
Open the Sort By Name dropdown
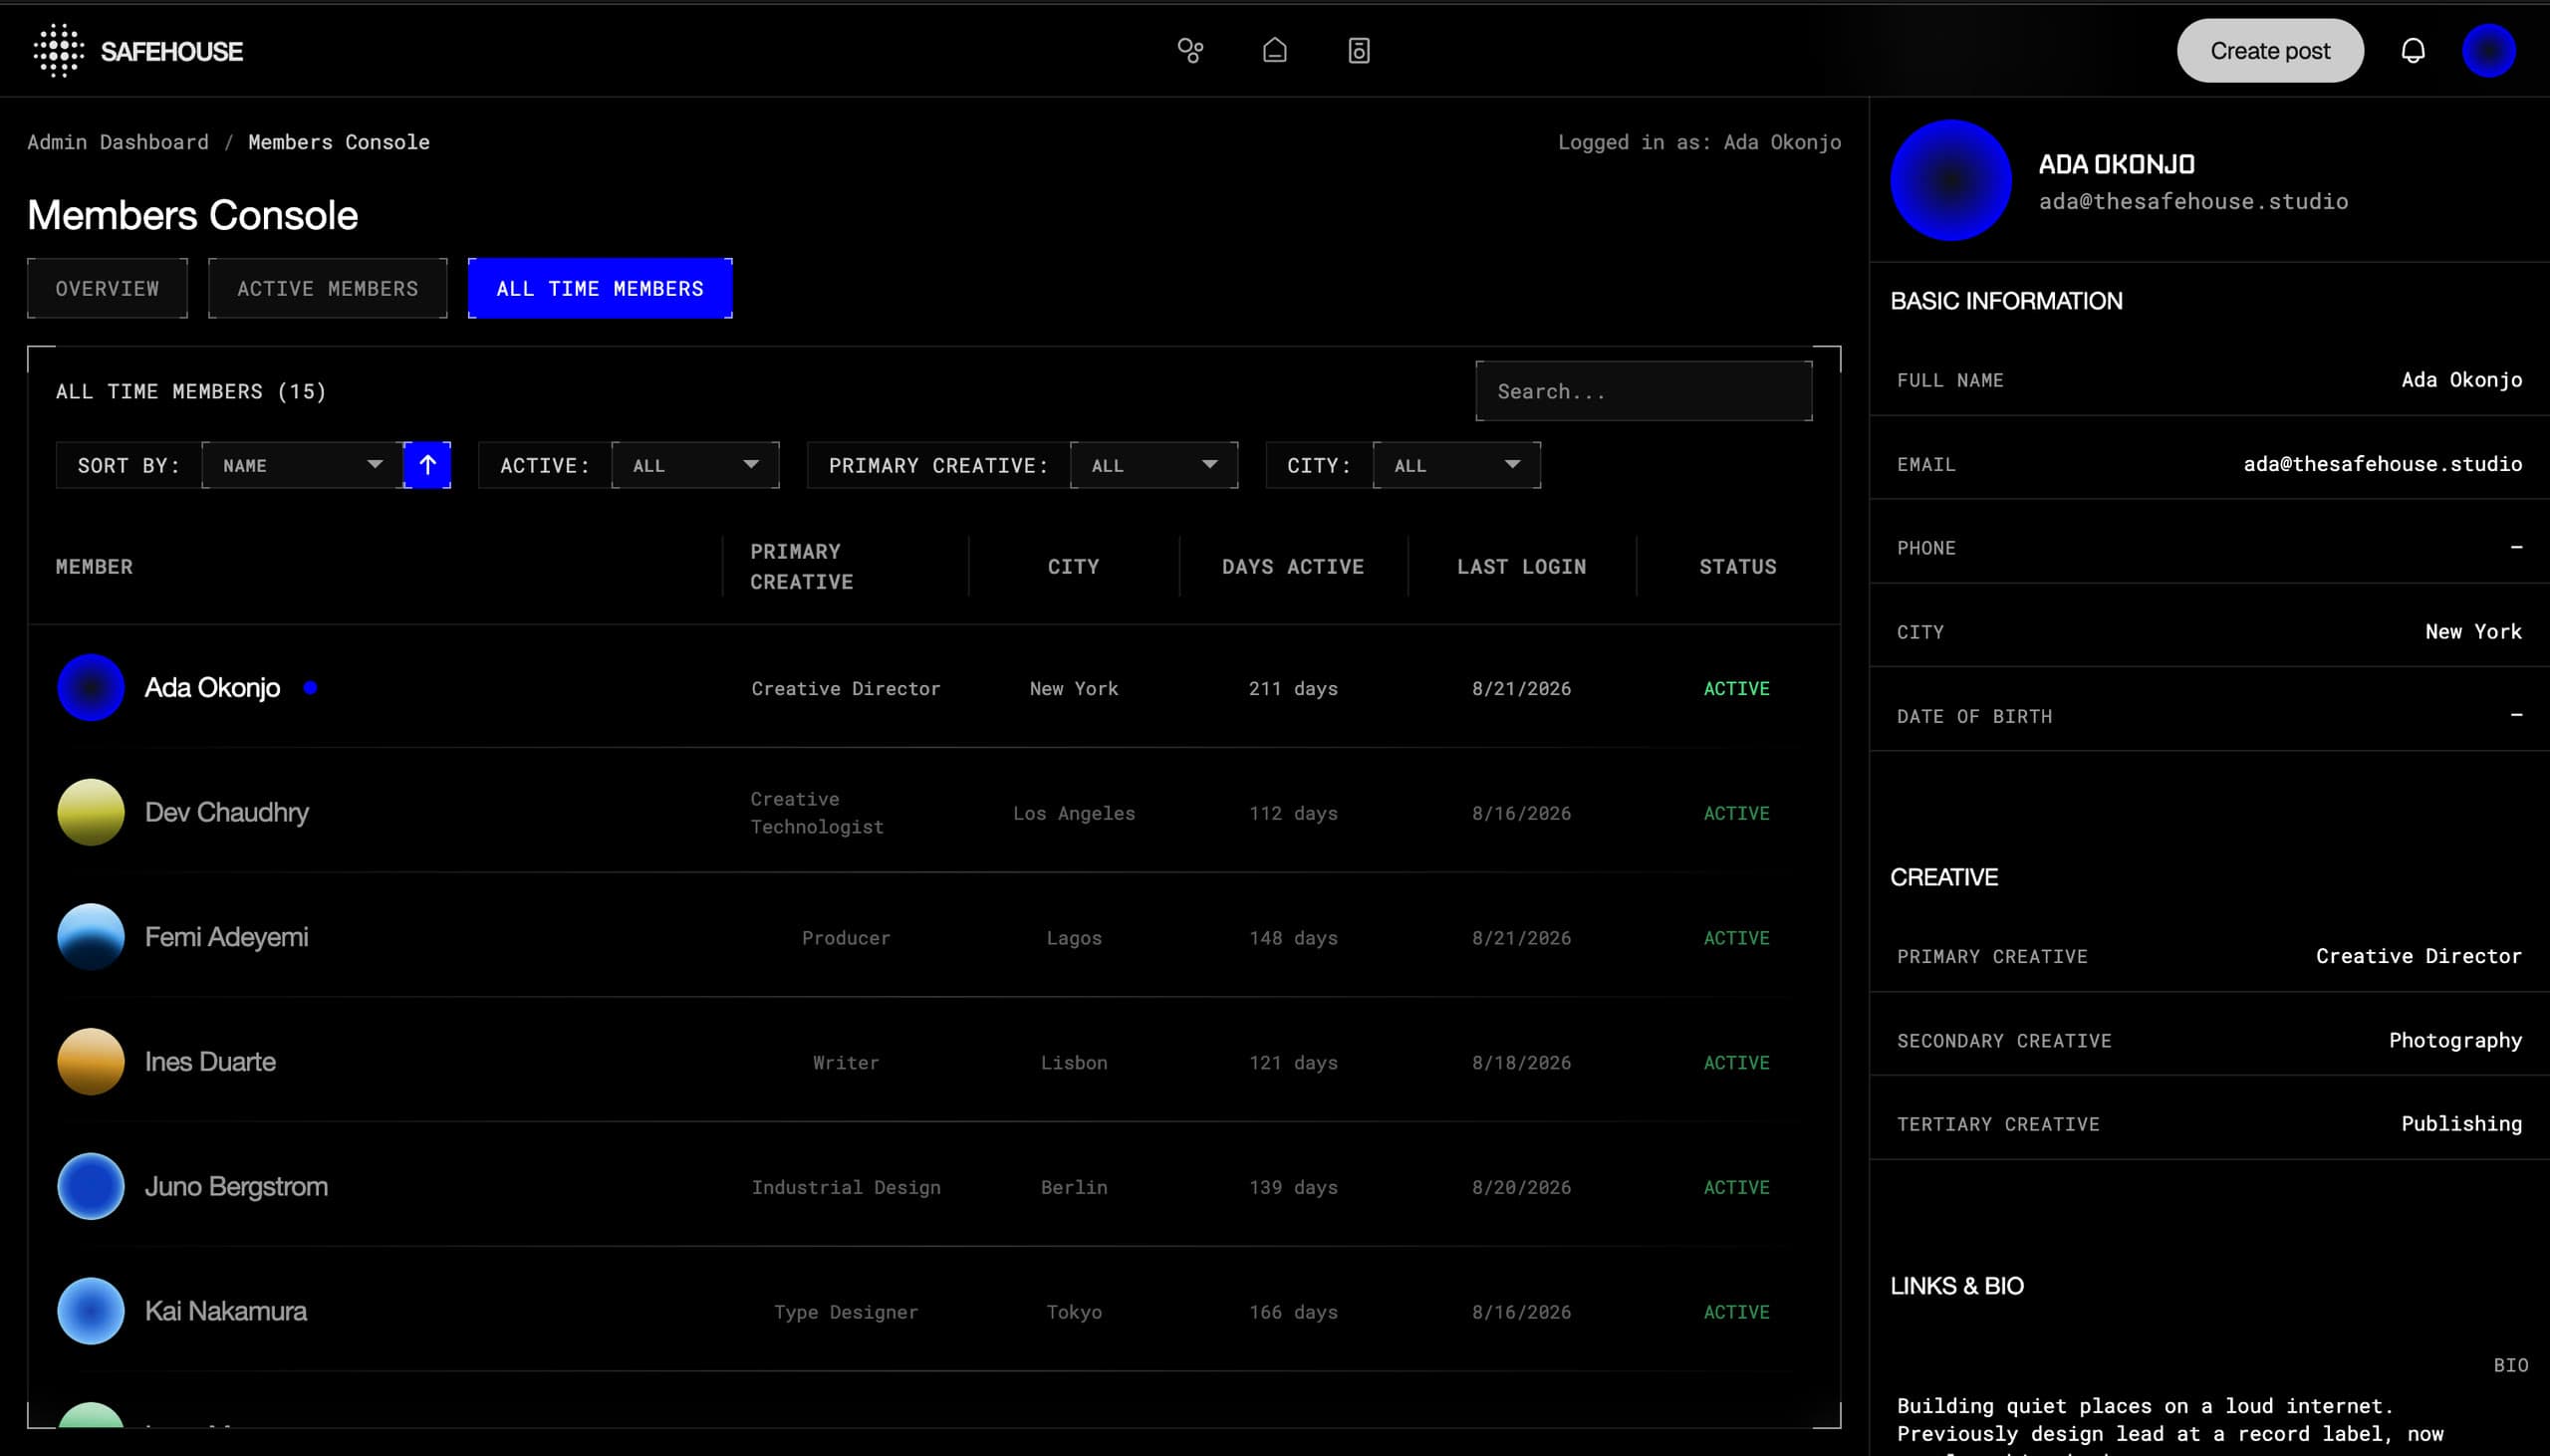click(302, 465)
